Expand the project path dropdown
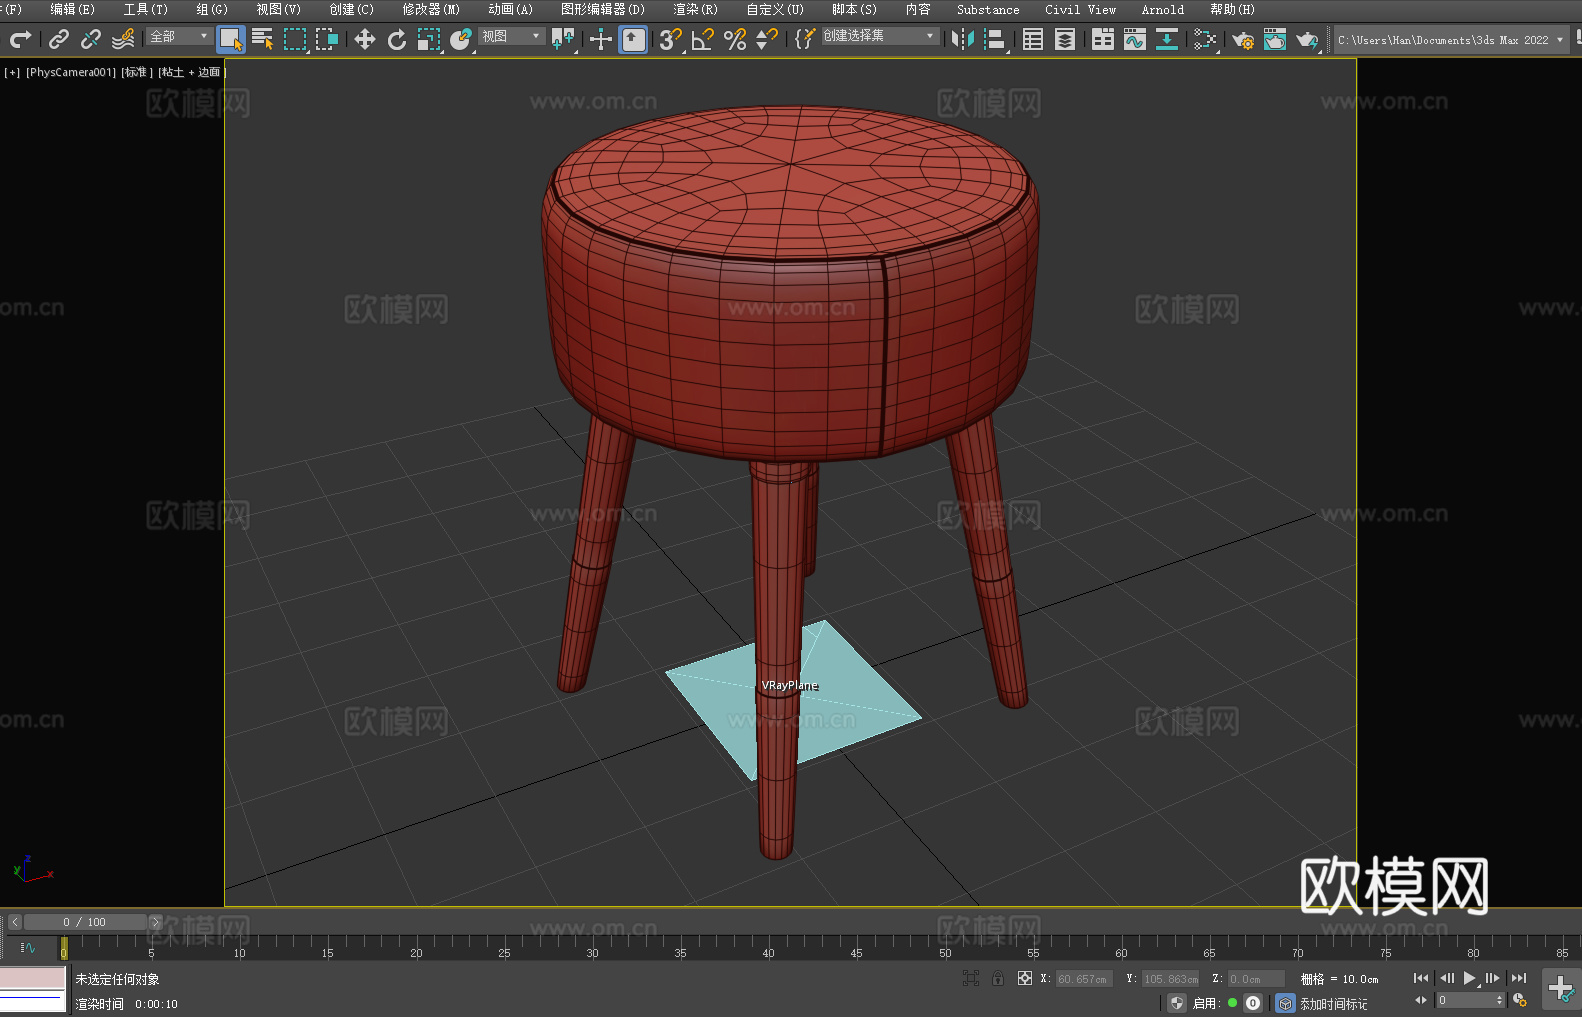 (x=1560, y=40)
